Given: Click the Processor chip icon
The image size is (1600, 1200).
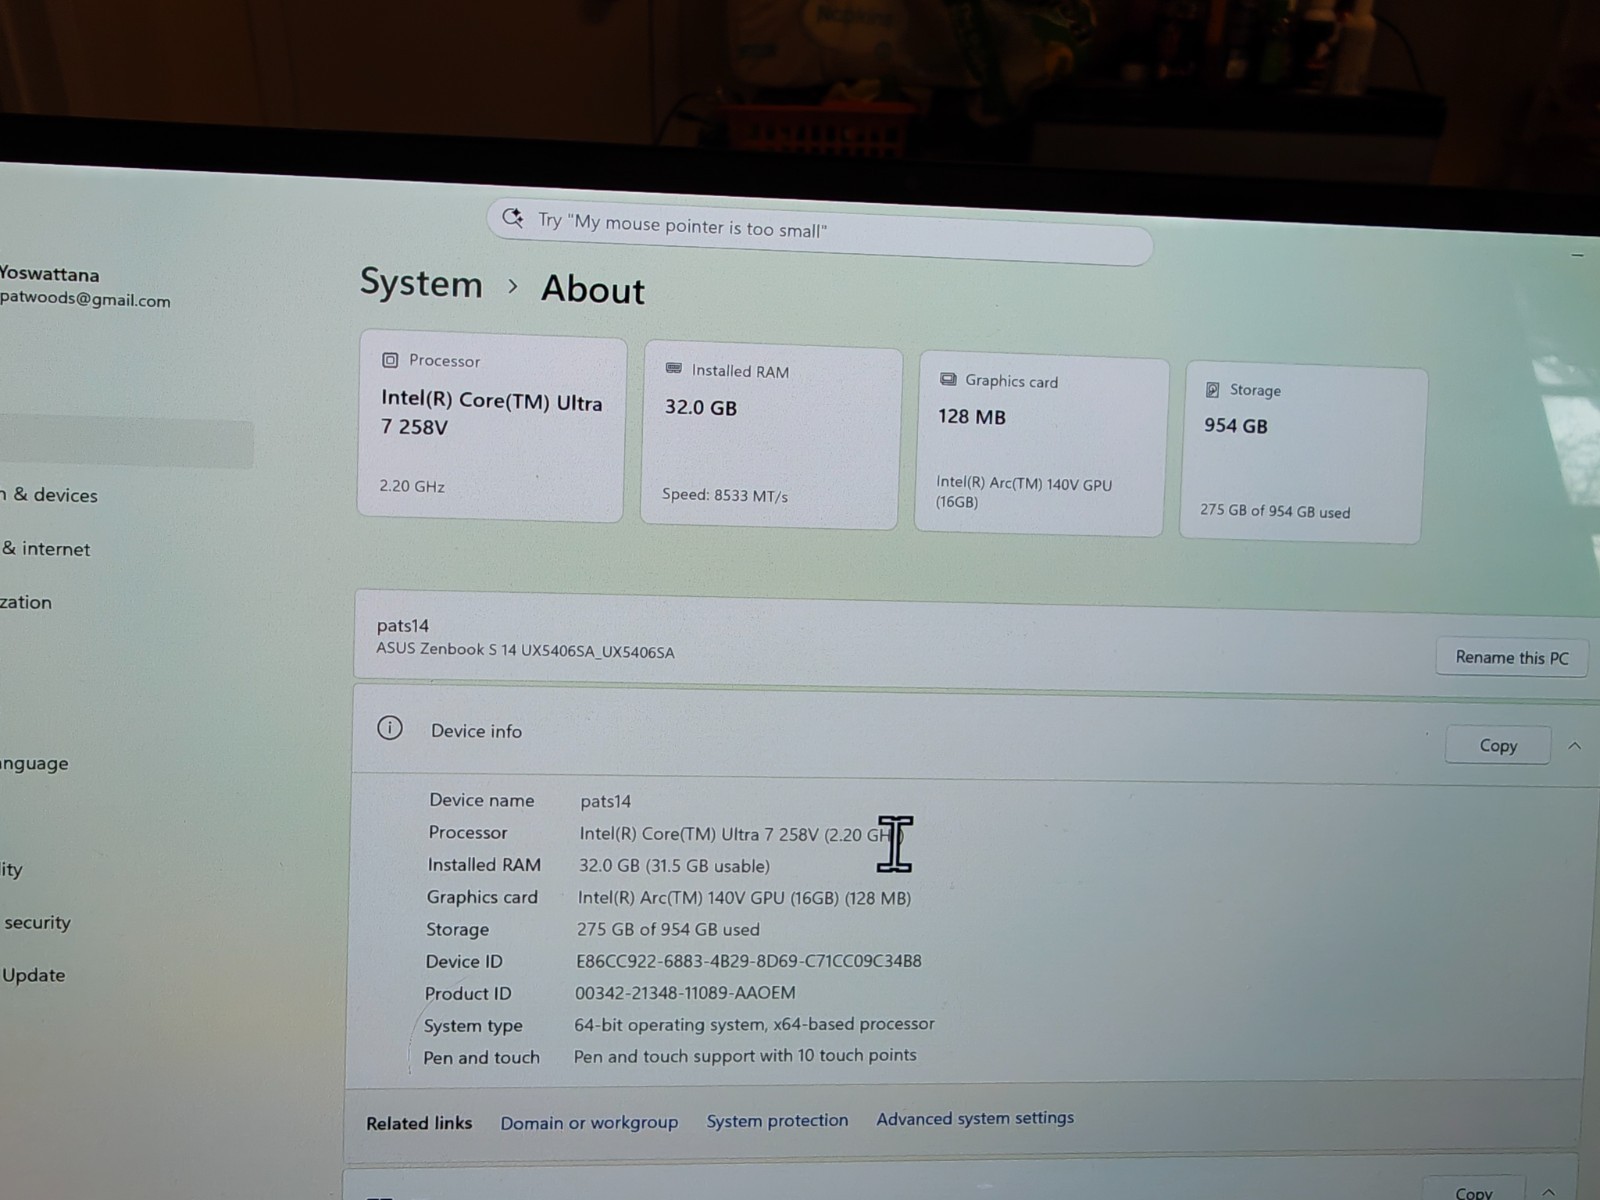Looking at the screenshot, I should click(391, 360).
